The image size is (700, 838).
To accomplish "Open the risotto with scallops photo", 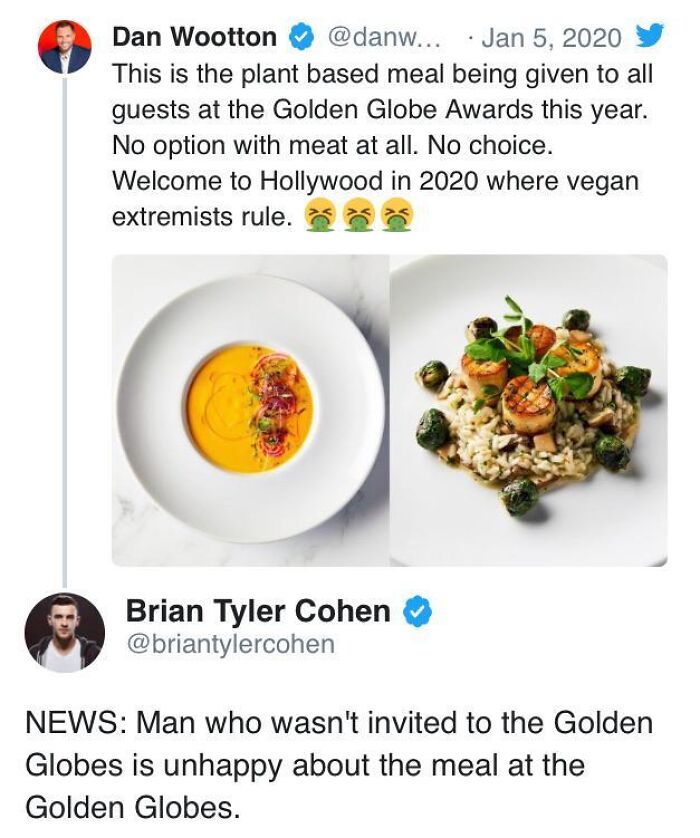I will click(x=529, y=410).
